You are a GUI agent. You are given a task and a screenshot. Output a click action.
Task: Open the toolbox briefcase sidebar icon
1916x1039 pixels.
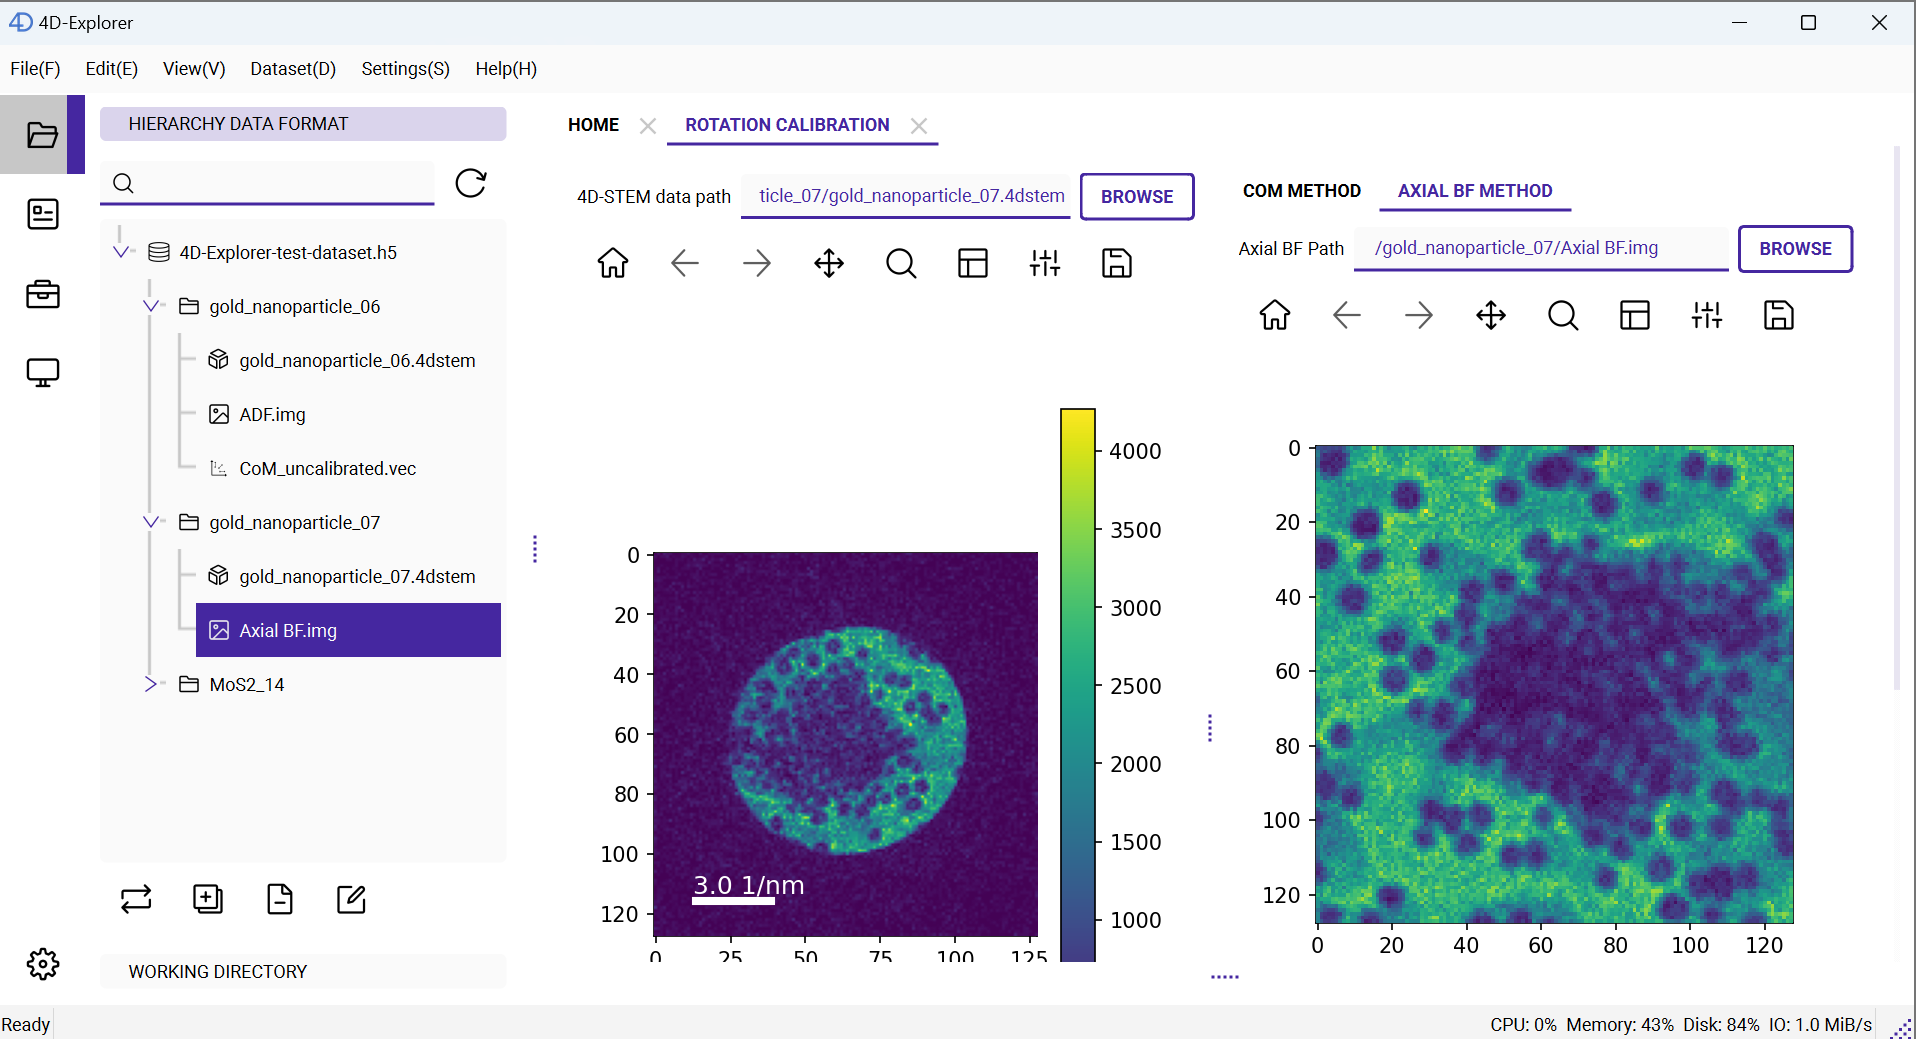[42, 294]
